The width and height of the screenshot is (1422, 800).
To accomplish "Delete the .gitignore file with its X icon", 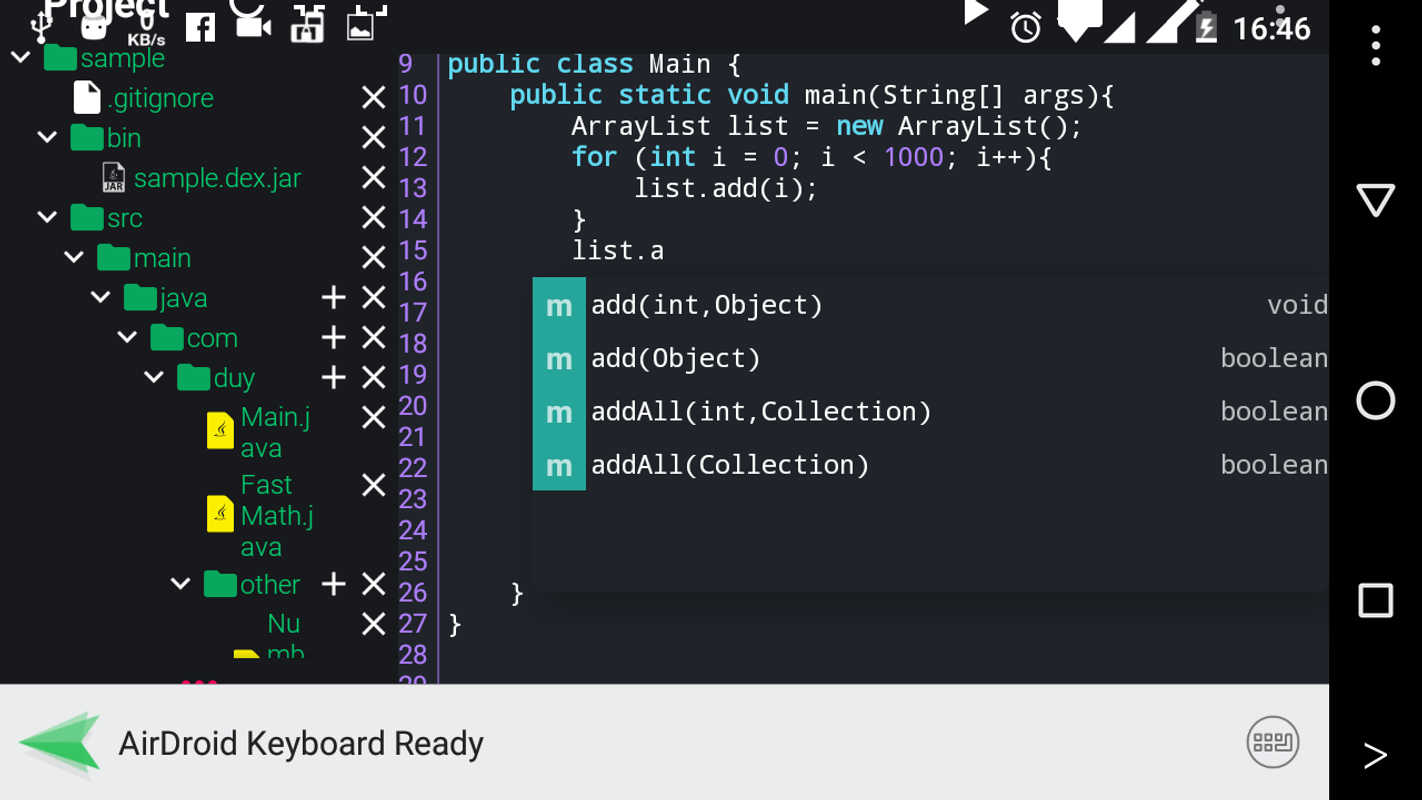I will tap(373, 97).
